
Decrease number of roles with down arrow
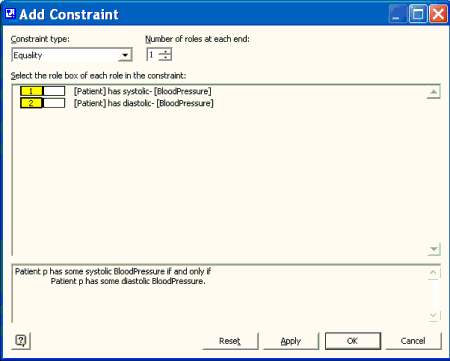click(x=165, y=58)
